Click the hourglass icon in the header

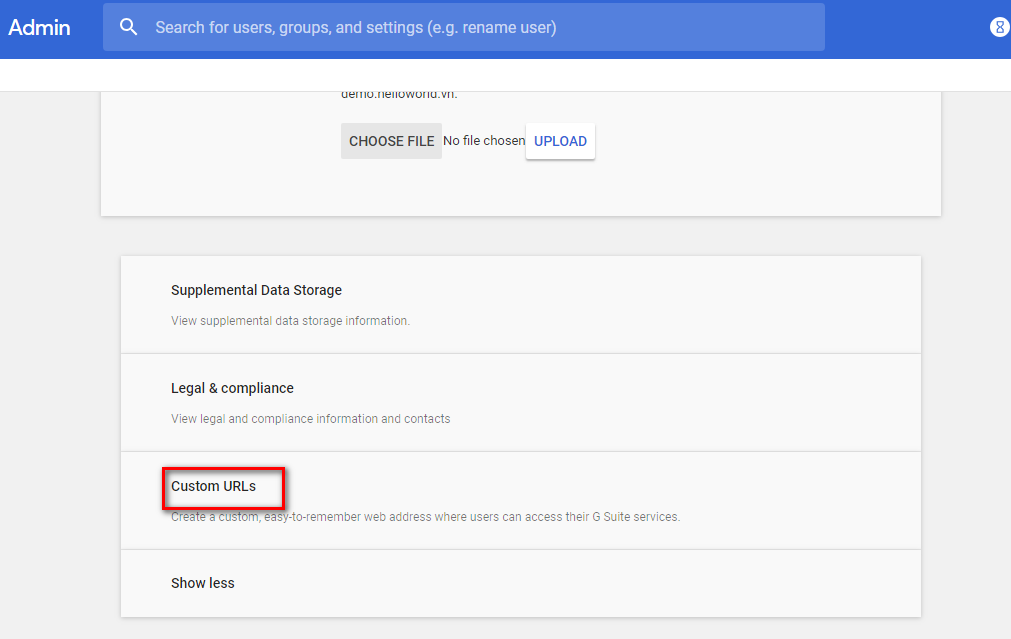[x=999, y=27]
